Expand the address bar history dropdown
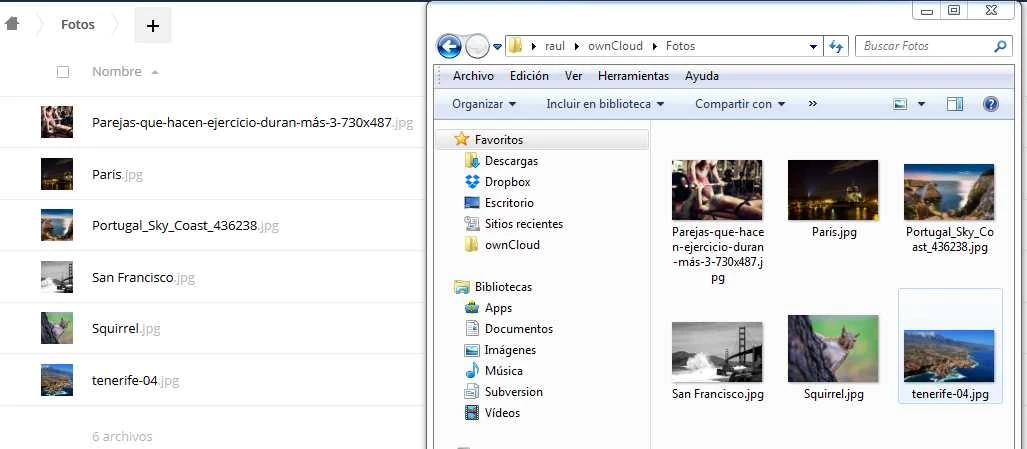Viewport: 1027px width, 449px height. point(813,46)
